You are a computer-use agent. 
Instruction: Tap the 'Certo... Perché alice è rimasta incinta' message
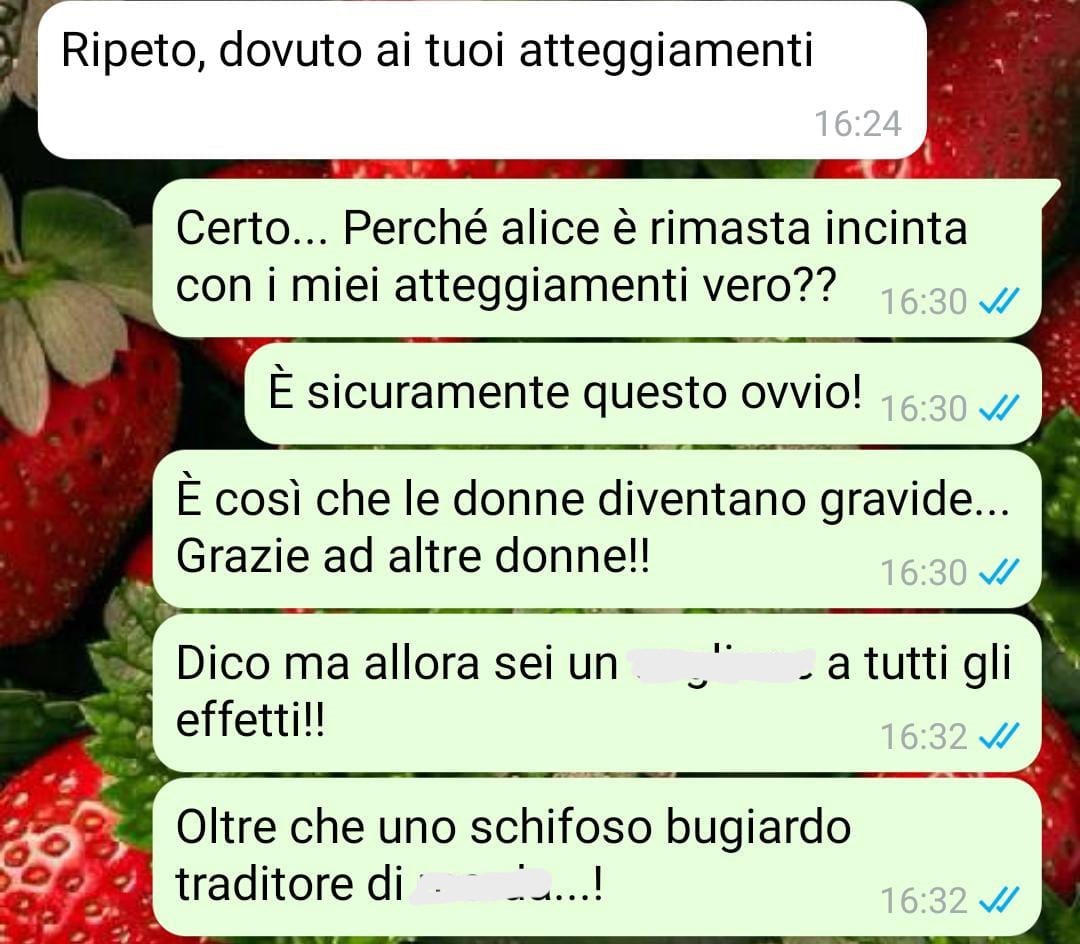click(x=596, y=258)
